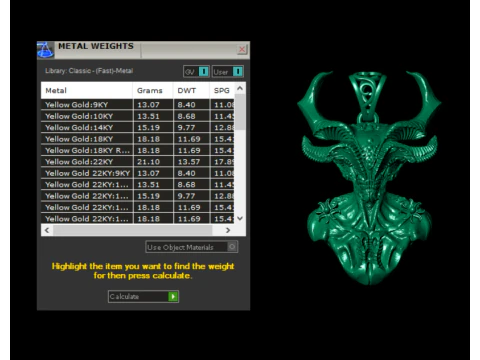Click the horizontal scrollbar thumb
Screen dimensions: 480x360
[x=133, y=230]
